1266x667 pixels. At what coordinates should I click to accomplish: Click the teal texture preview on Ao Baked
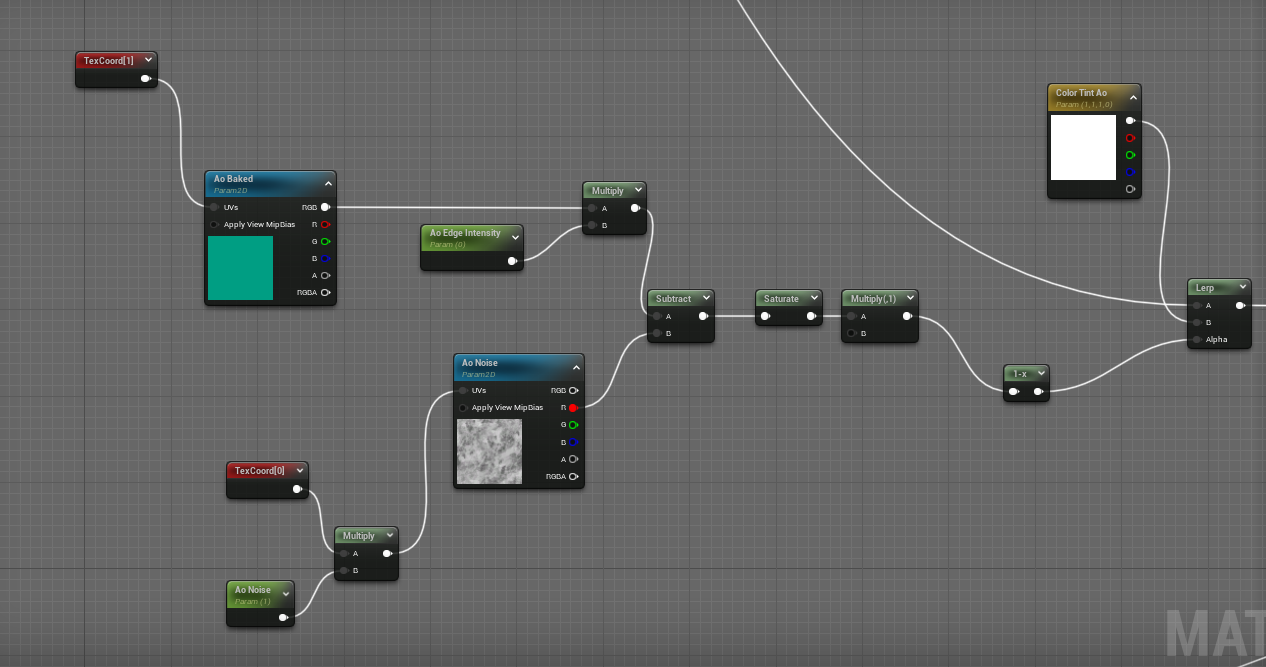[240, 268]
